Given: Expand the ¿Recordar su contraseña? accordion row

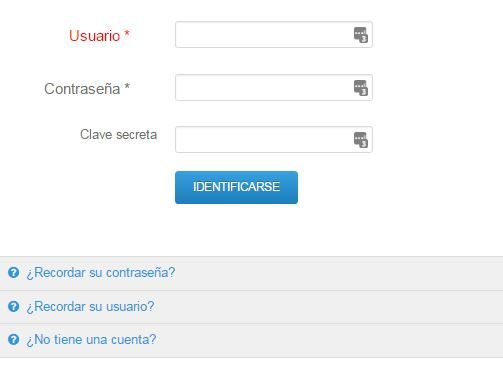Looking at the screenshot, I should pos(251,273).
